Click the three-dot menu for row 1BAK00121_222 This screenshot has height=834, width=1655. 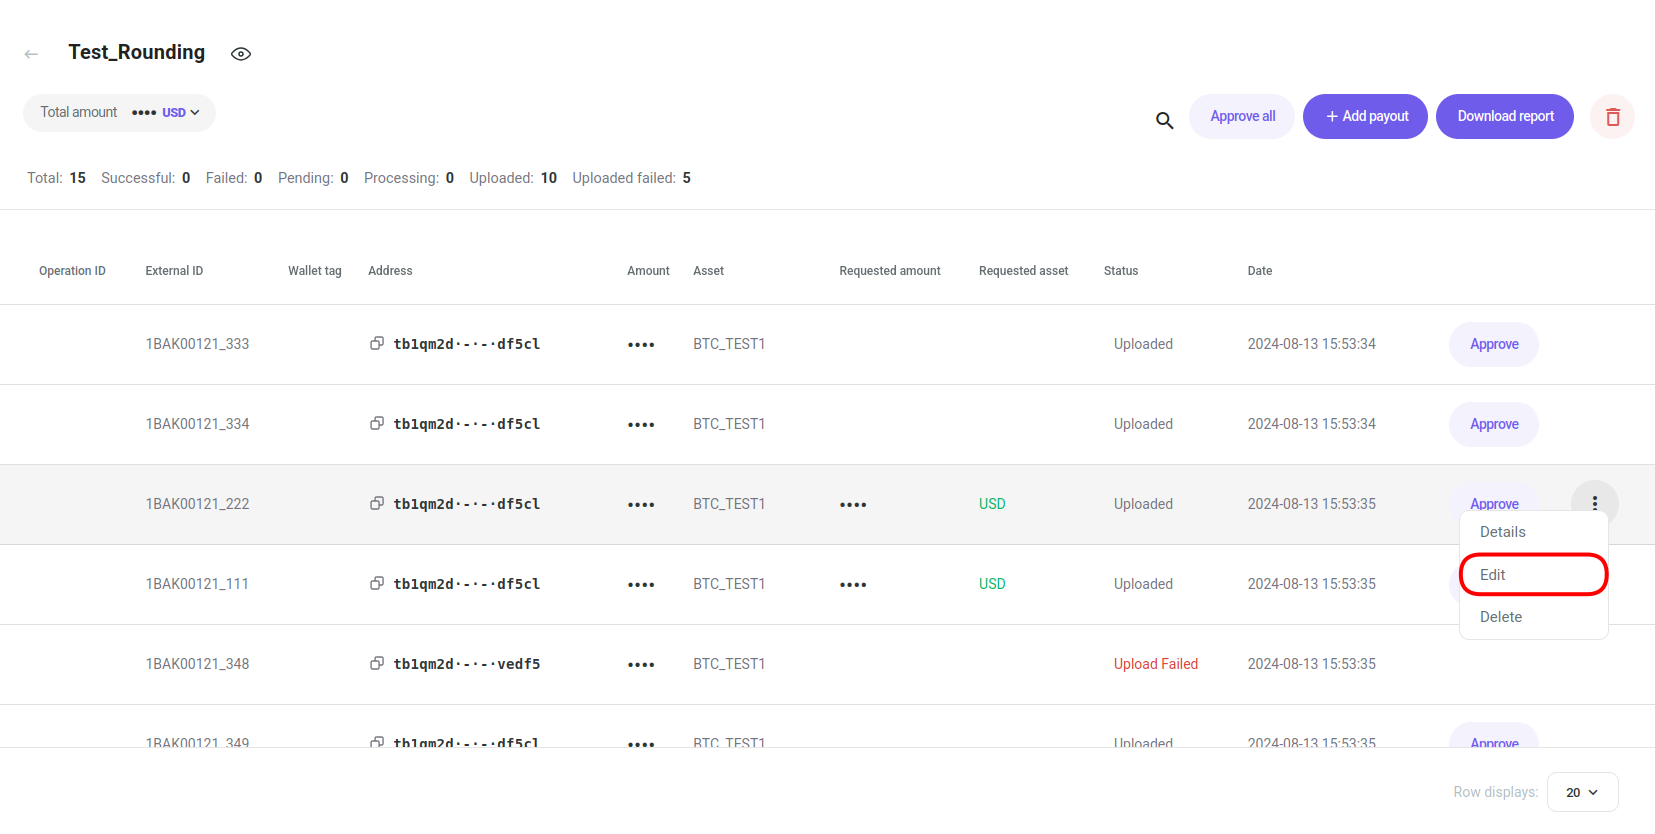[x=1594, y=503]
